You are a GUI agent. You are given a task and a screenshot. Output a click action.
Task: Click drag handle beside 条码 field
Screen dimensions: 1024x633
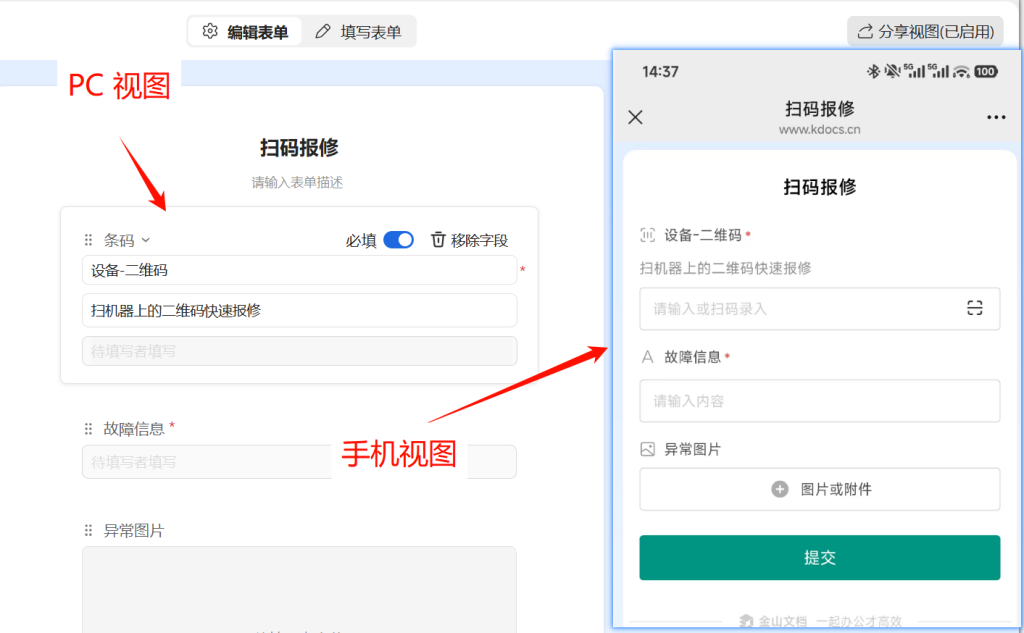click(88, 240)
